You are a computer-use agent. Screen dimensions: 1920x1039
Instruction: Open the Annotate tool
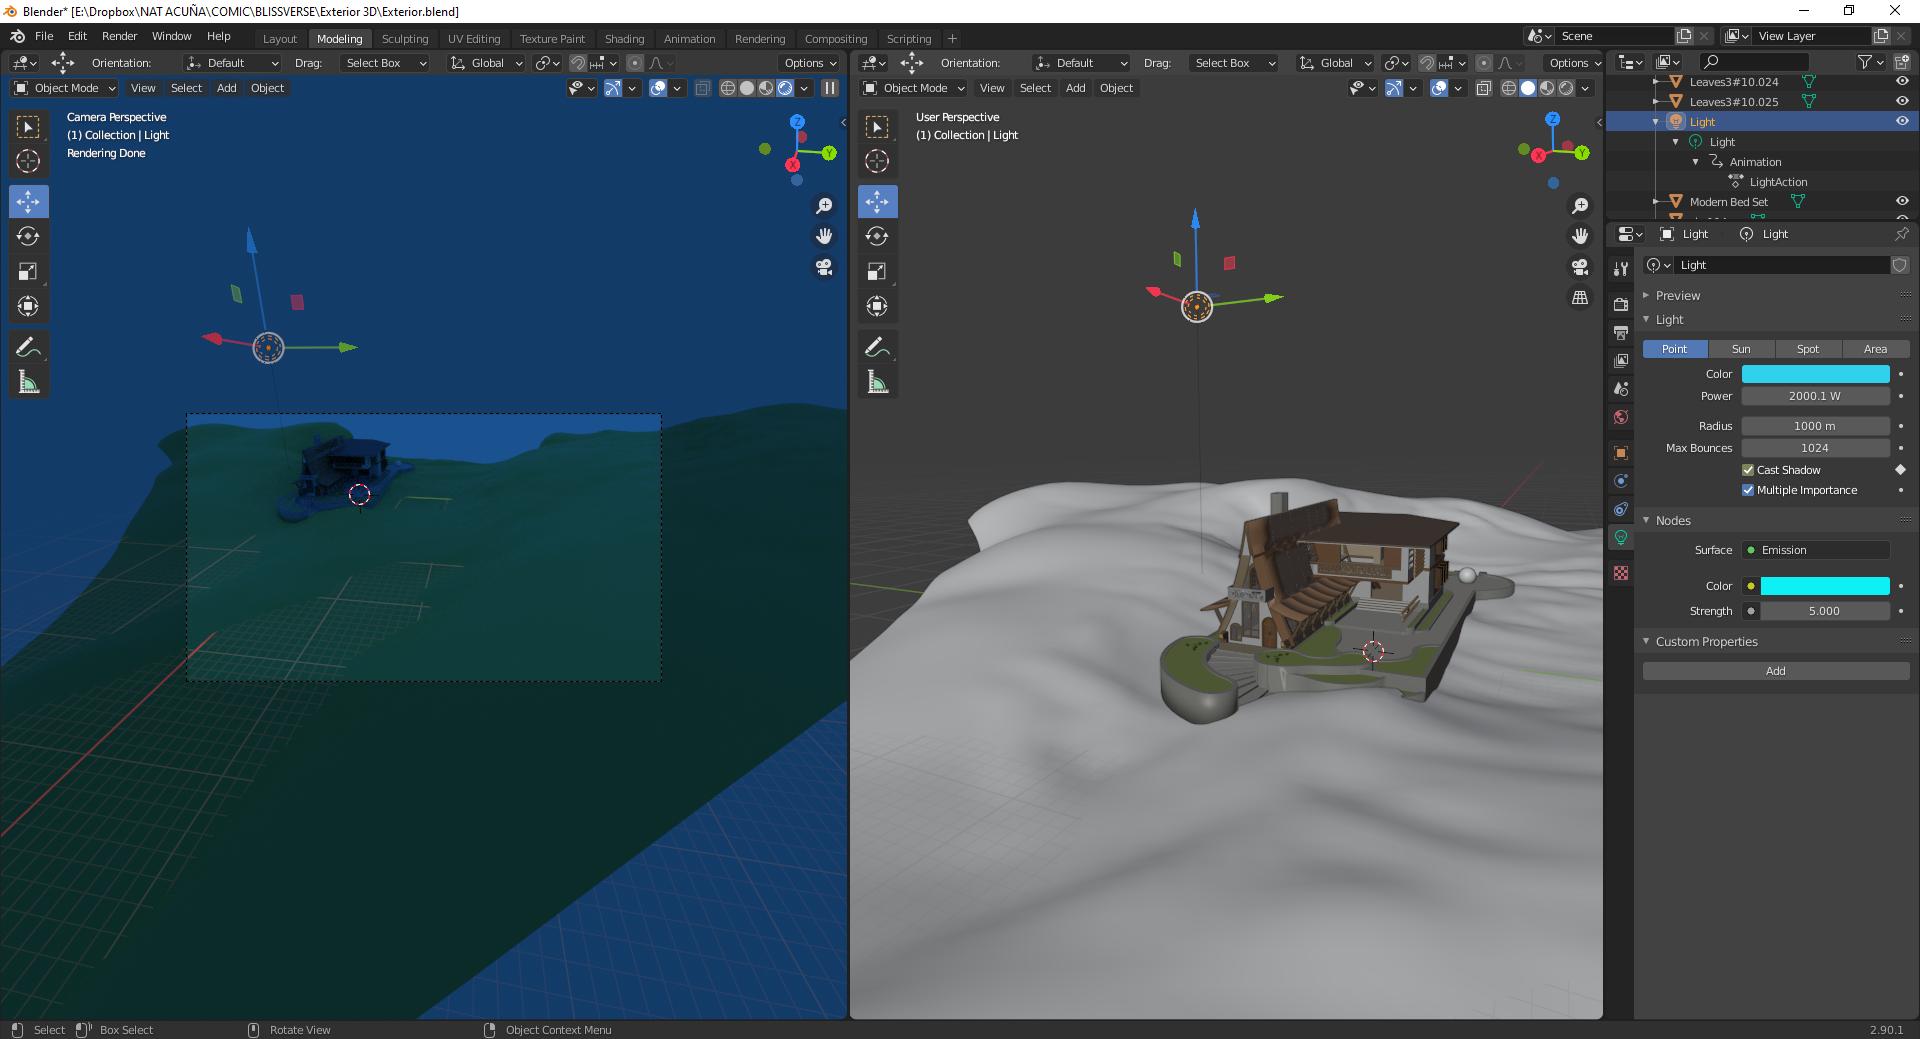click(x=28, y=346)
